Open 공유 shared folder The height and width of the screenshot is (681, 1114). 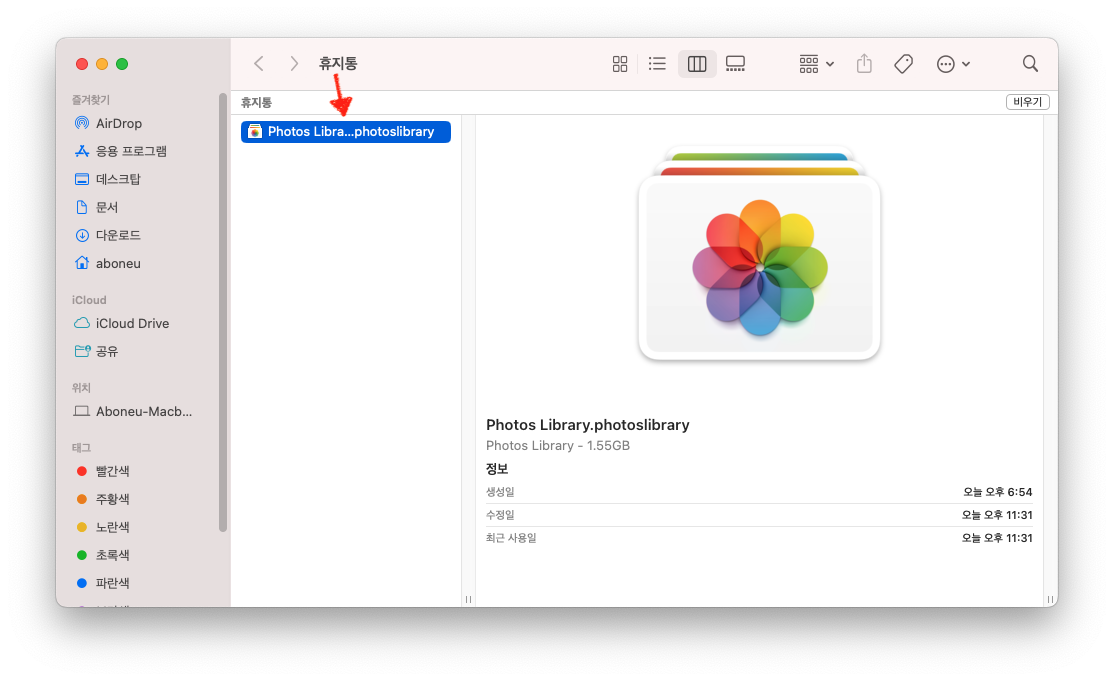click(x=107, y=352)
